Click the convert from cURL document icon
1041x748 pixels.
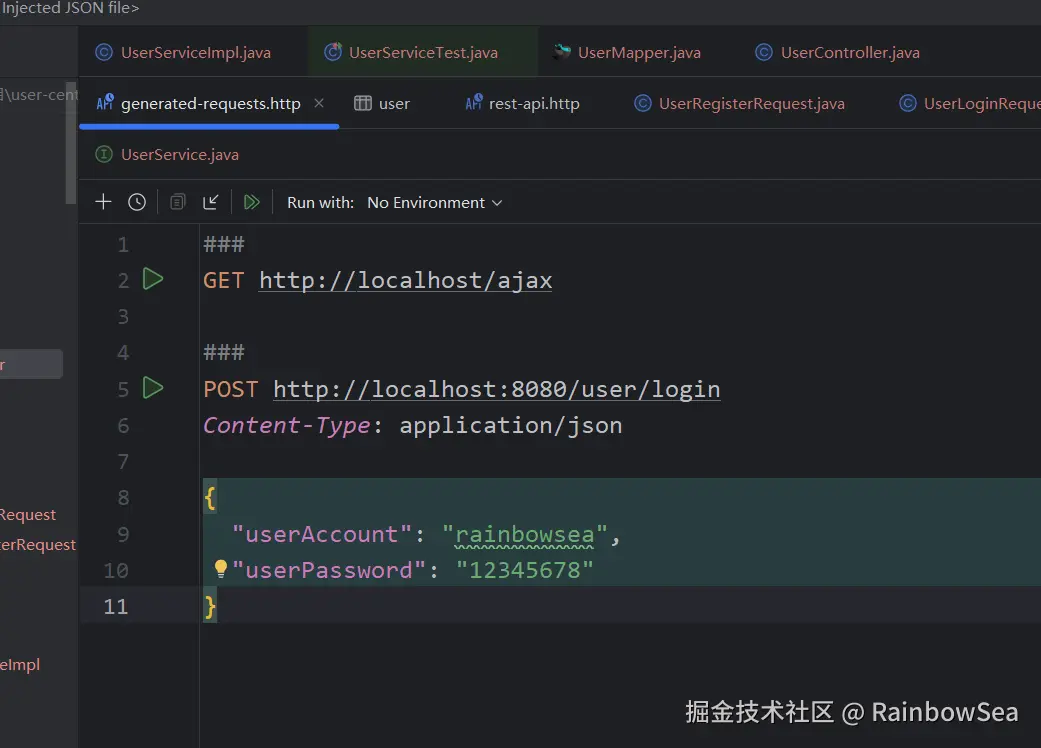click(177, 202)
